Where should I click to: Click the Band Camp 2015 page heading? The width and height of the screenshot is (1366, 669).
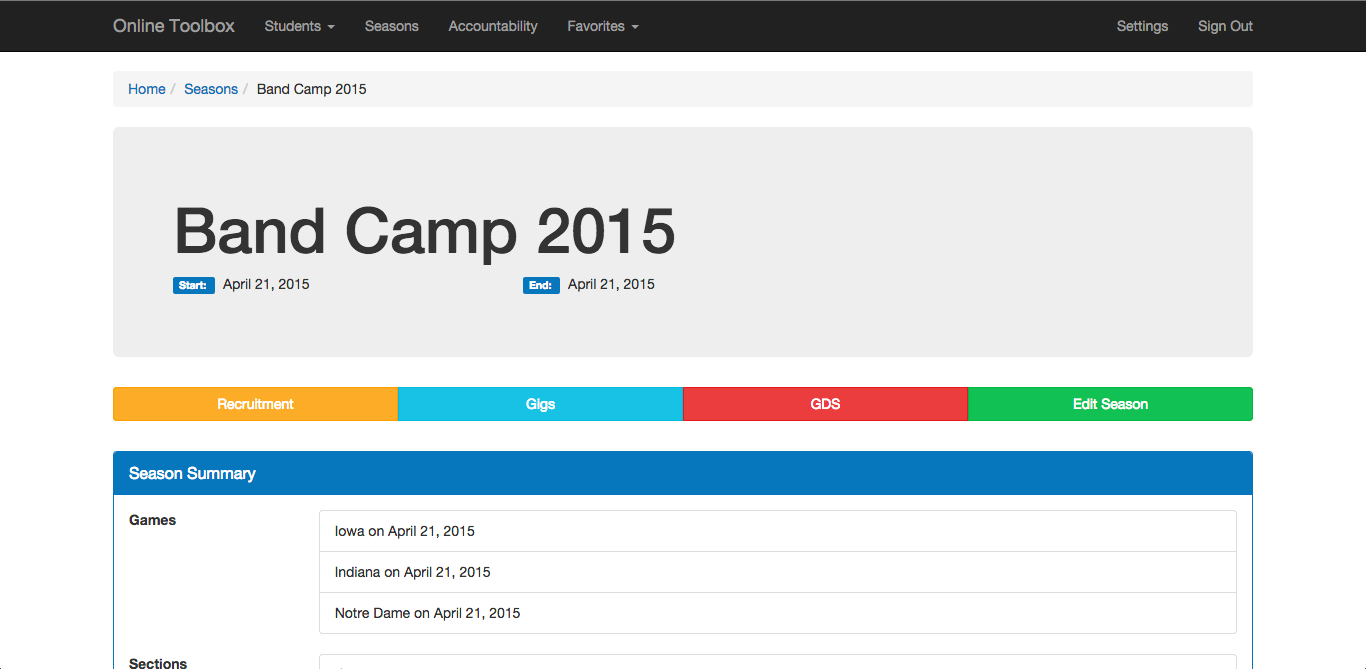coord(425,231)
